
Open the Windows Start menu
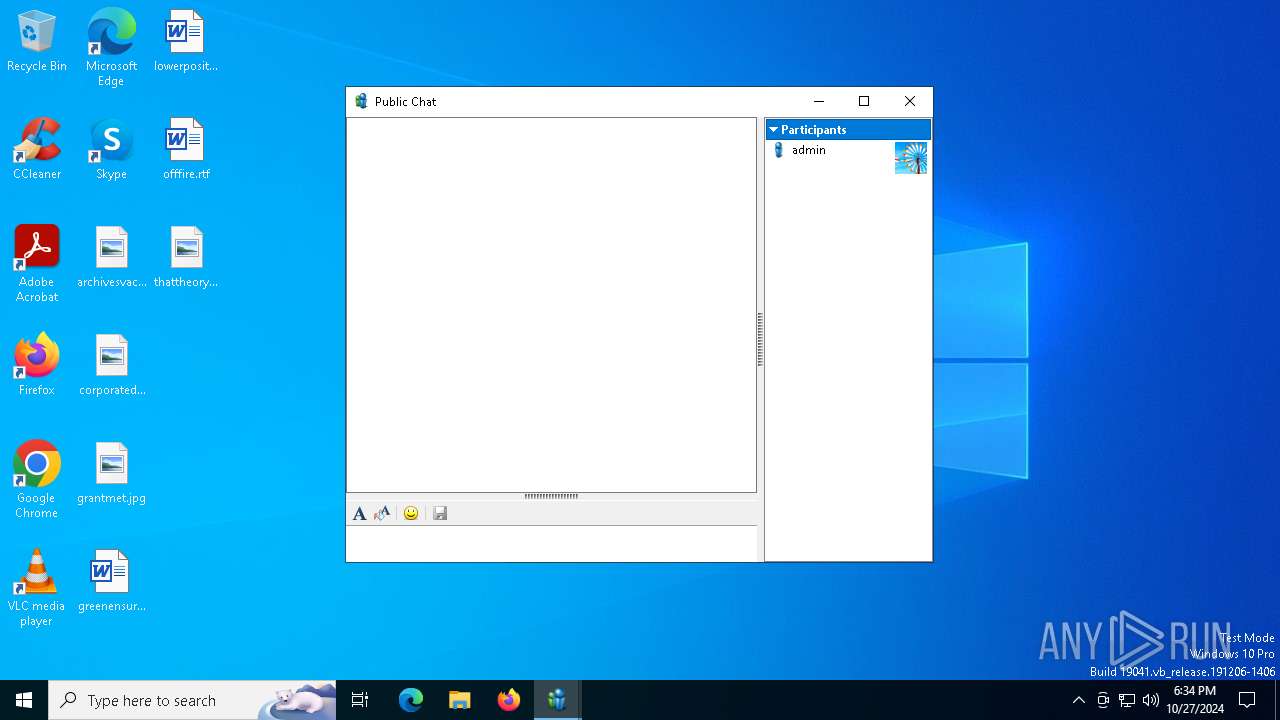(24, 700)
